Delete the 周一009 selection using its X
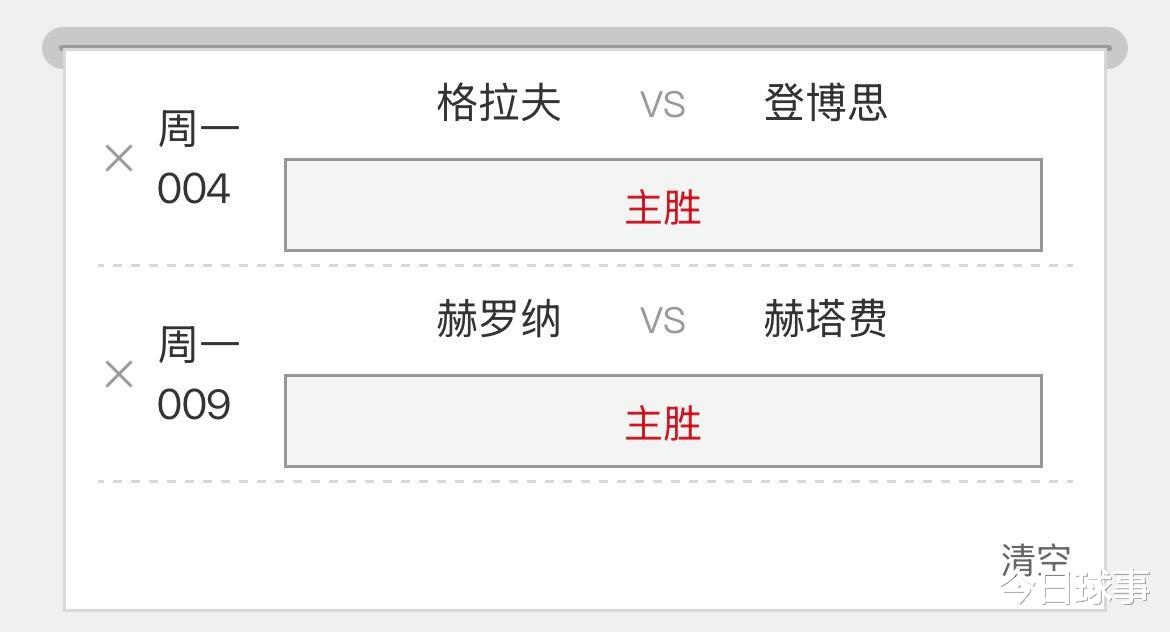Viewport: 1170px width, 632px height. point(119,374)
